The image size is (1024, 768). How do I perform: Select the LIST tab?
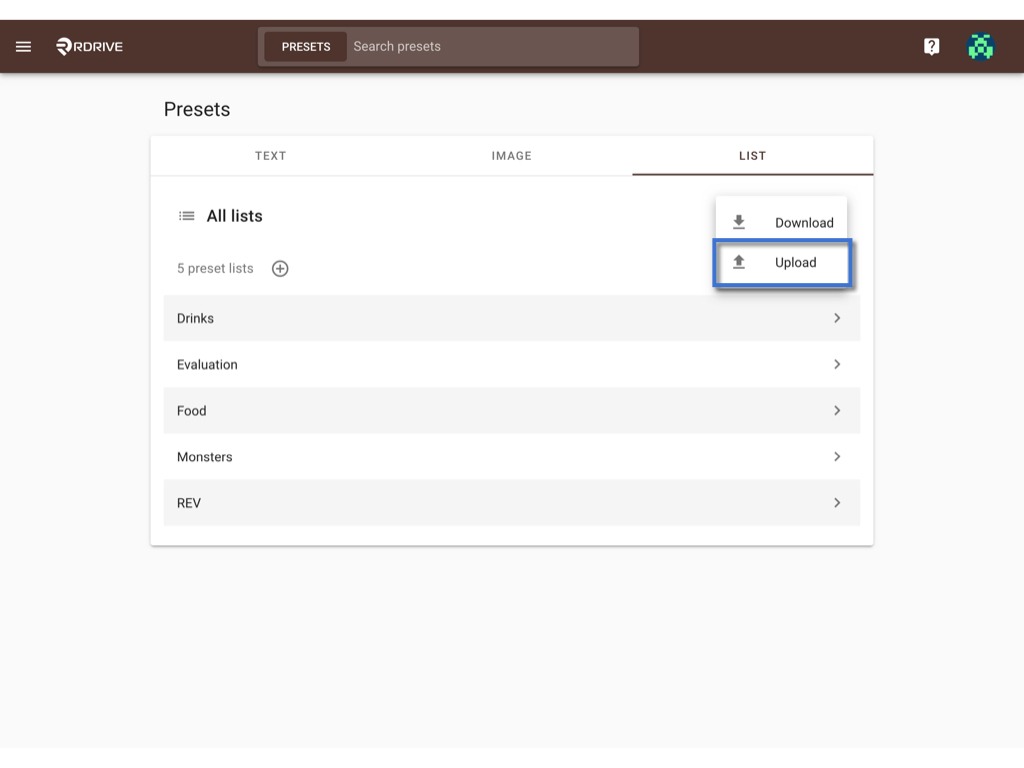[x=752, y=156]
